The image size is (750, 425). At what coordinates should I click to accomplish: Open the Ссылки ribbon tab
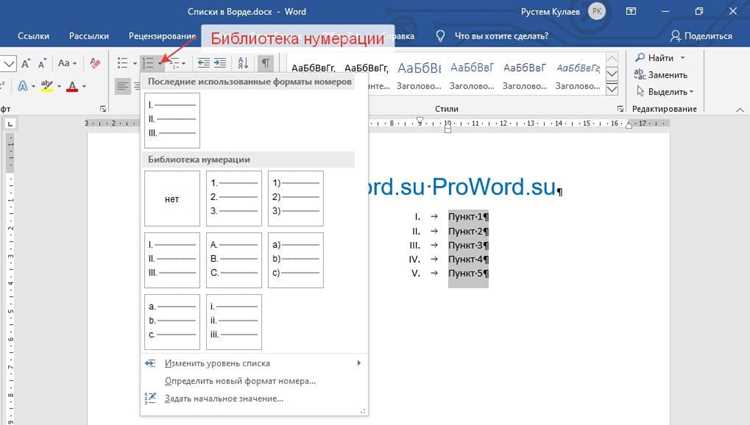coord(33,36)
